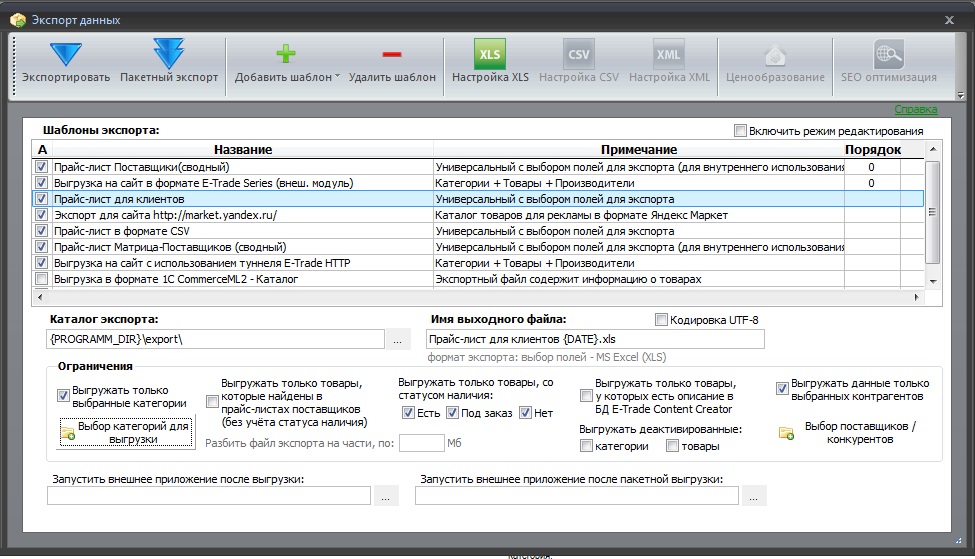This screenshot has width=975, height=559.
Task: Enable Включить режим редактирования checkbox
Action: coord(740,131)
